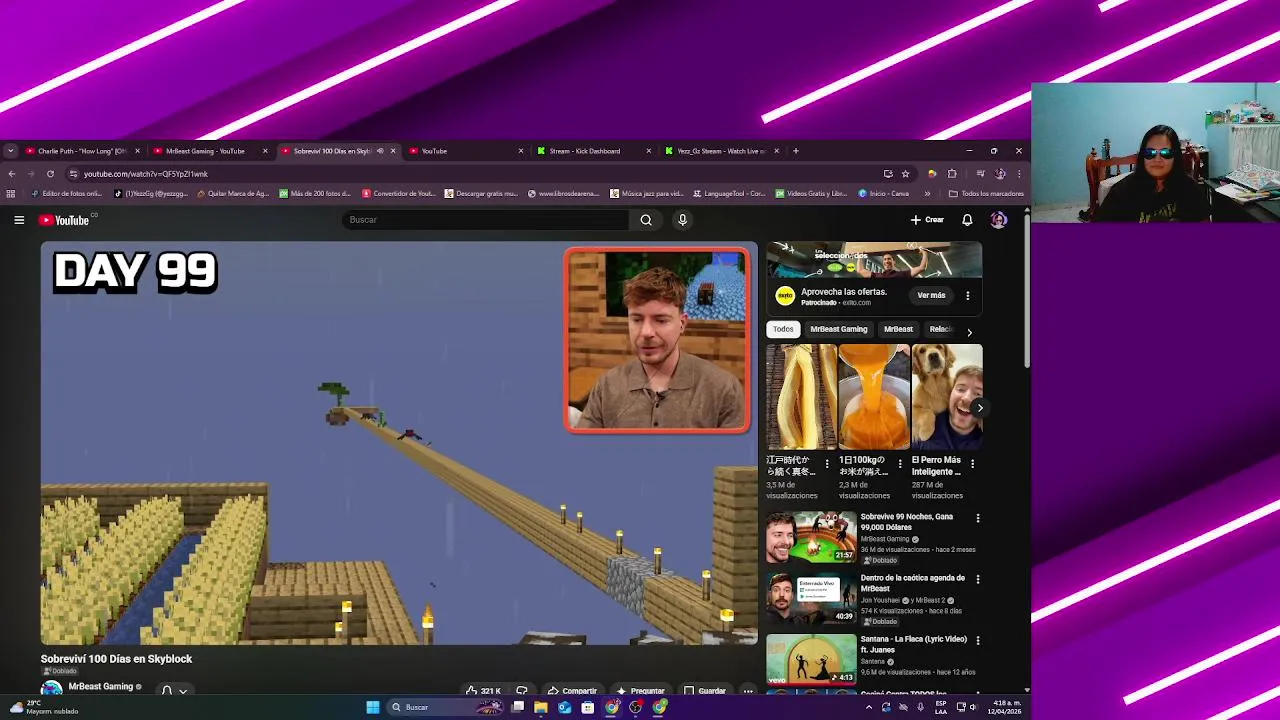Open the Dentro de la caótica agenda video
This screenshot has height=720, width=1280.
pos(811,599)
